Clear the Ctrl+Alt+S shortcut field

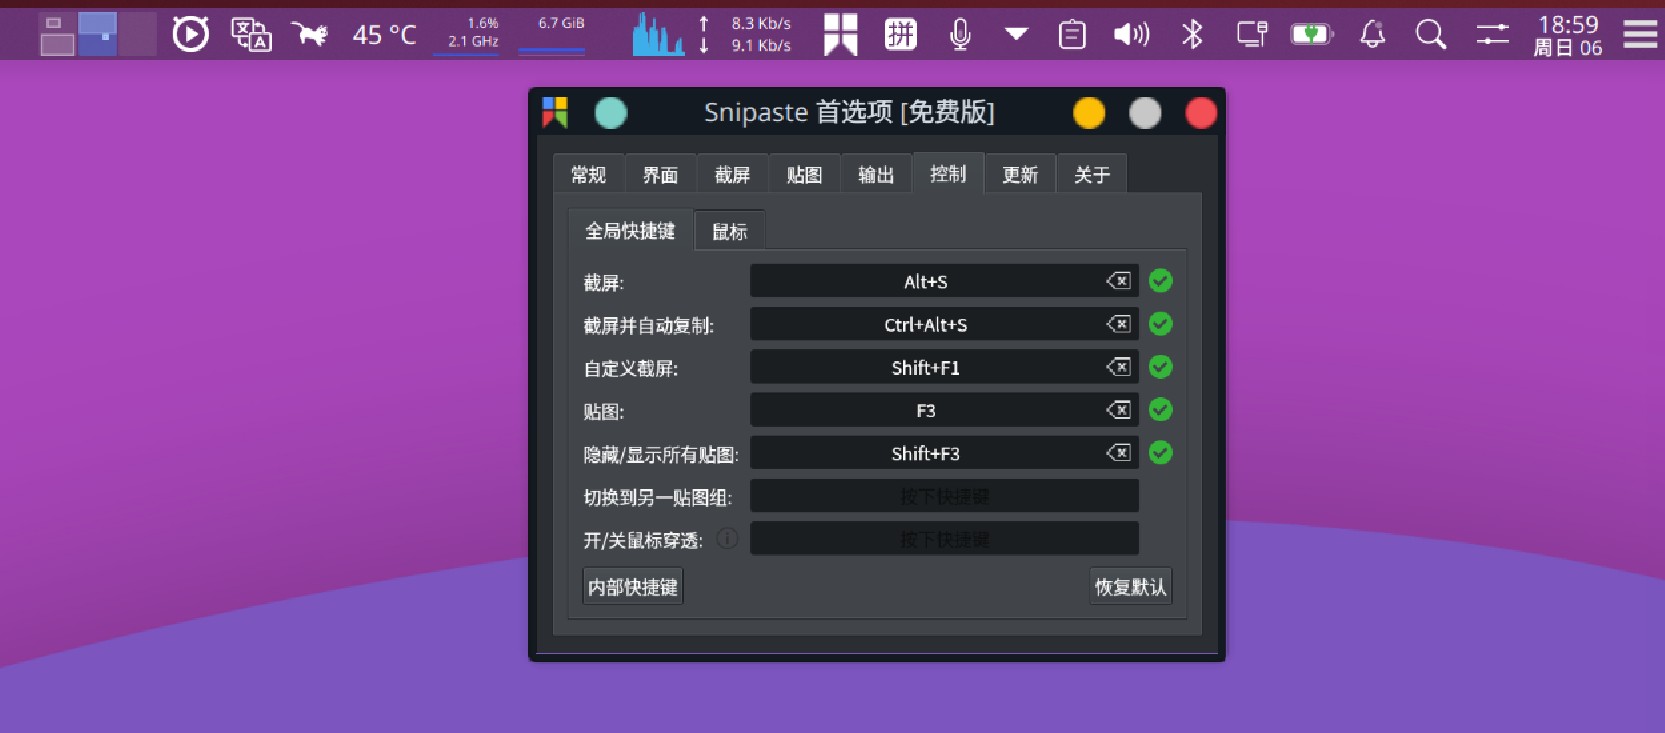[1118, 324]
